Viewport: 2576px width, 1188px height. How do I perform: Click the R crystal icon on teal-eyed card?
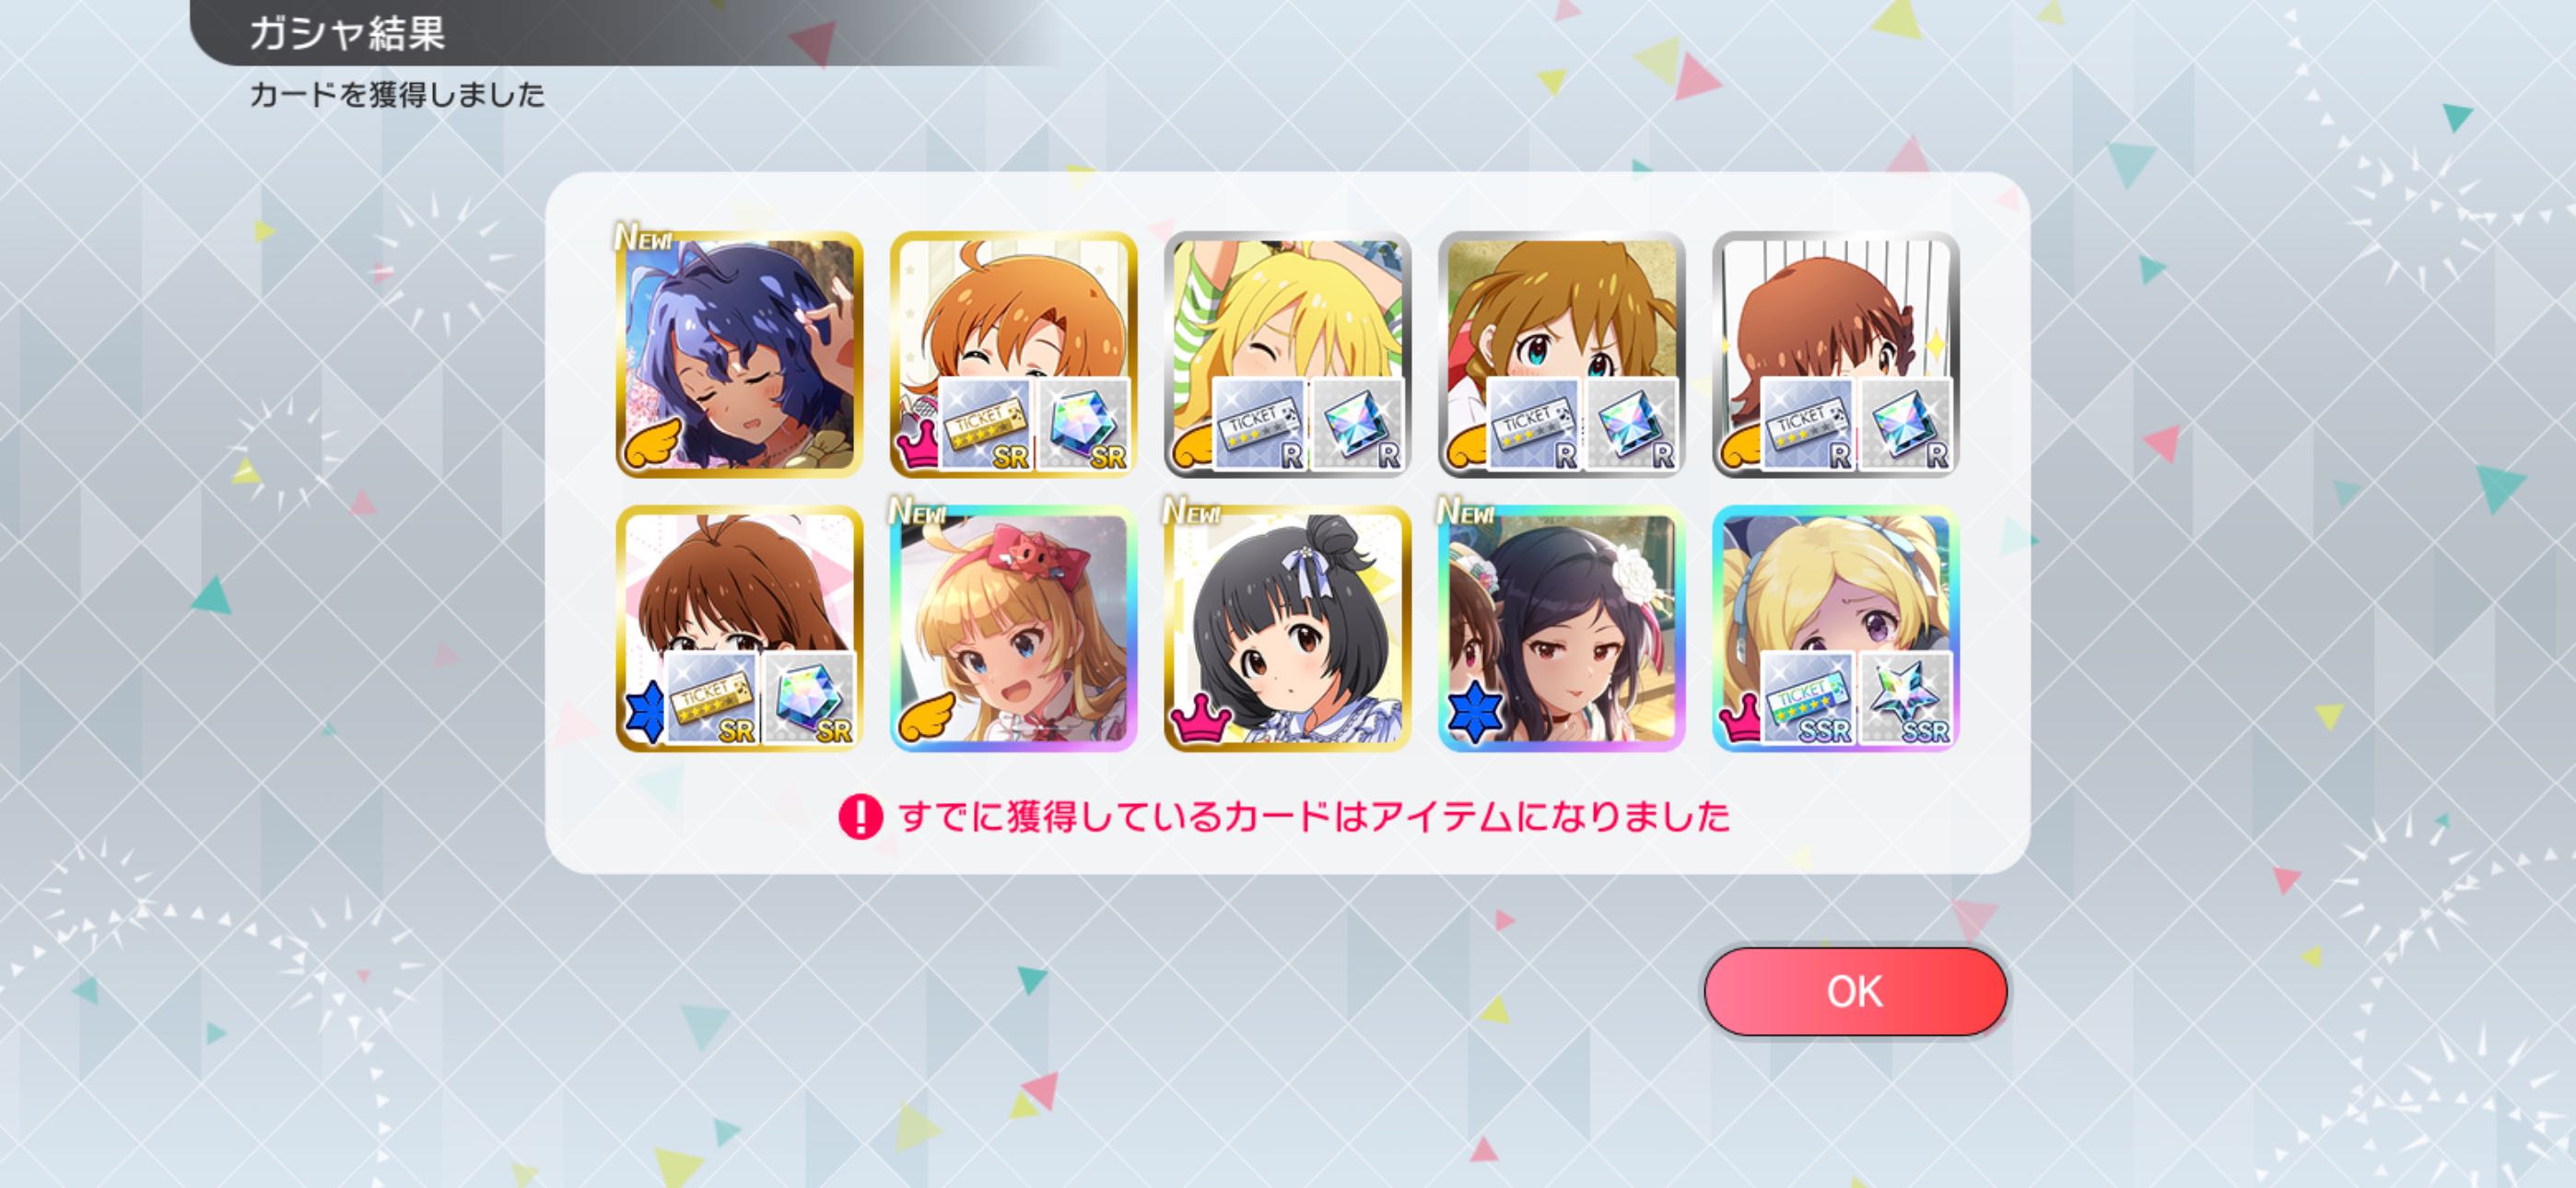(1631, 424)
